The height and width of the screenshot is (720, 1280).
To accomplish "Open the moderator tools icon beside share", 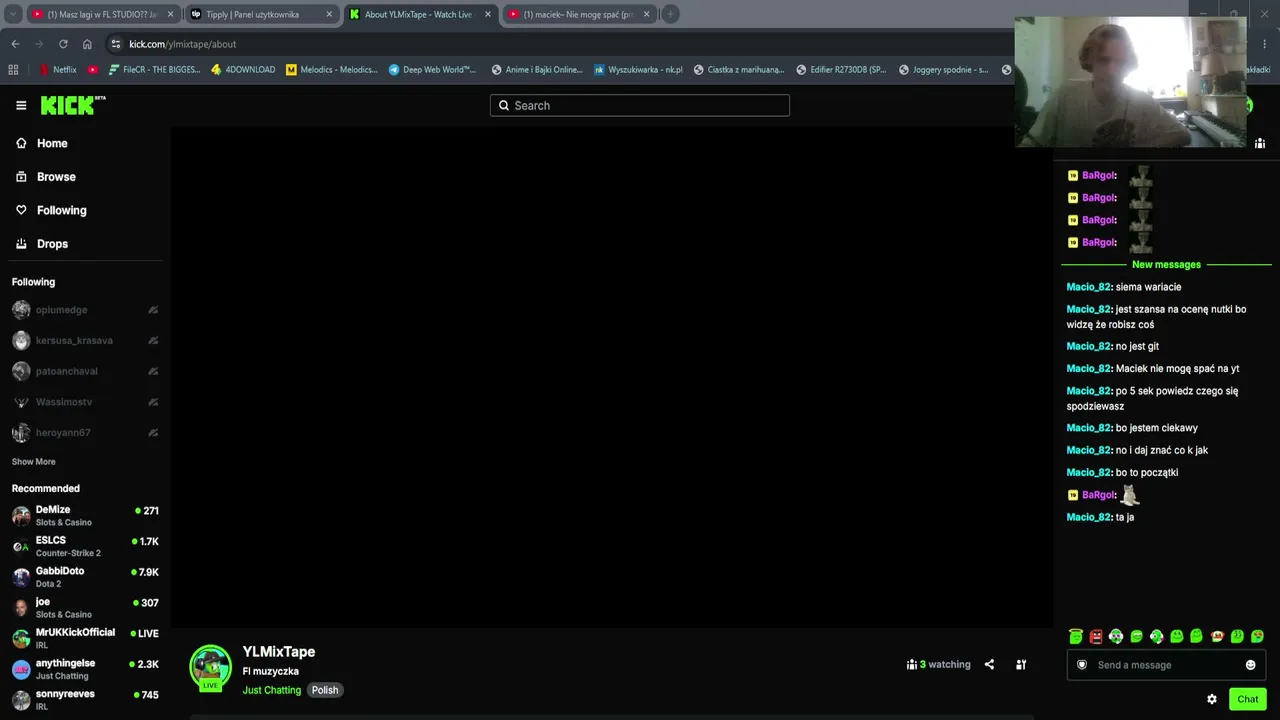I will pos(1021,664).
